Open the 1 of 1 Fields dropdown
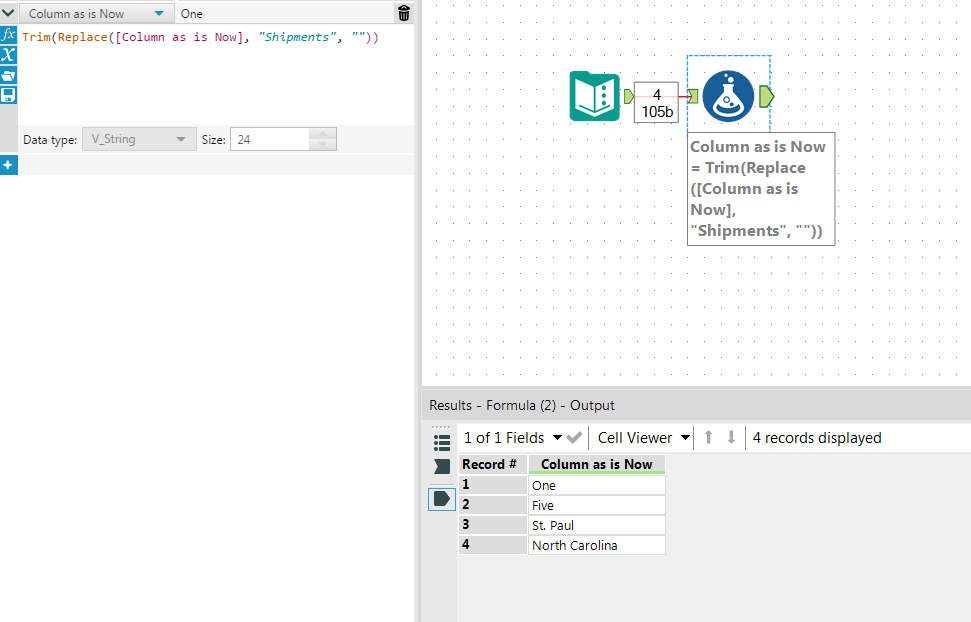971x622 pixels. tap(513, 438)
